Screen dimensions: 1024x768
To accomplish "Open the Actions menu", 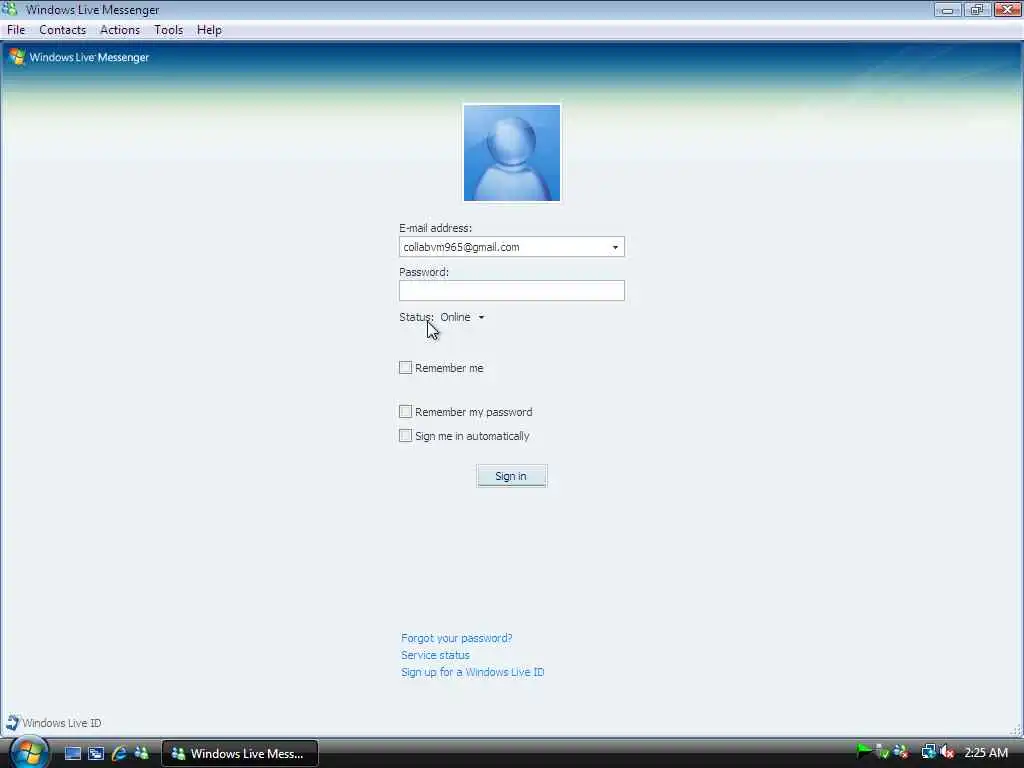I will 120,30.
